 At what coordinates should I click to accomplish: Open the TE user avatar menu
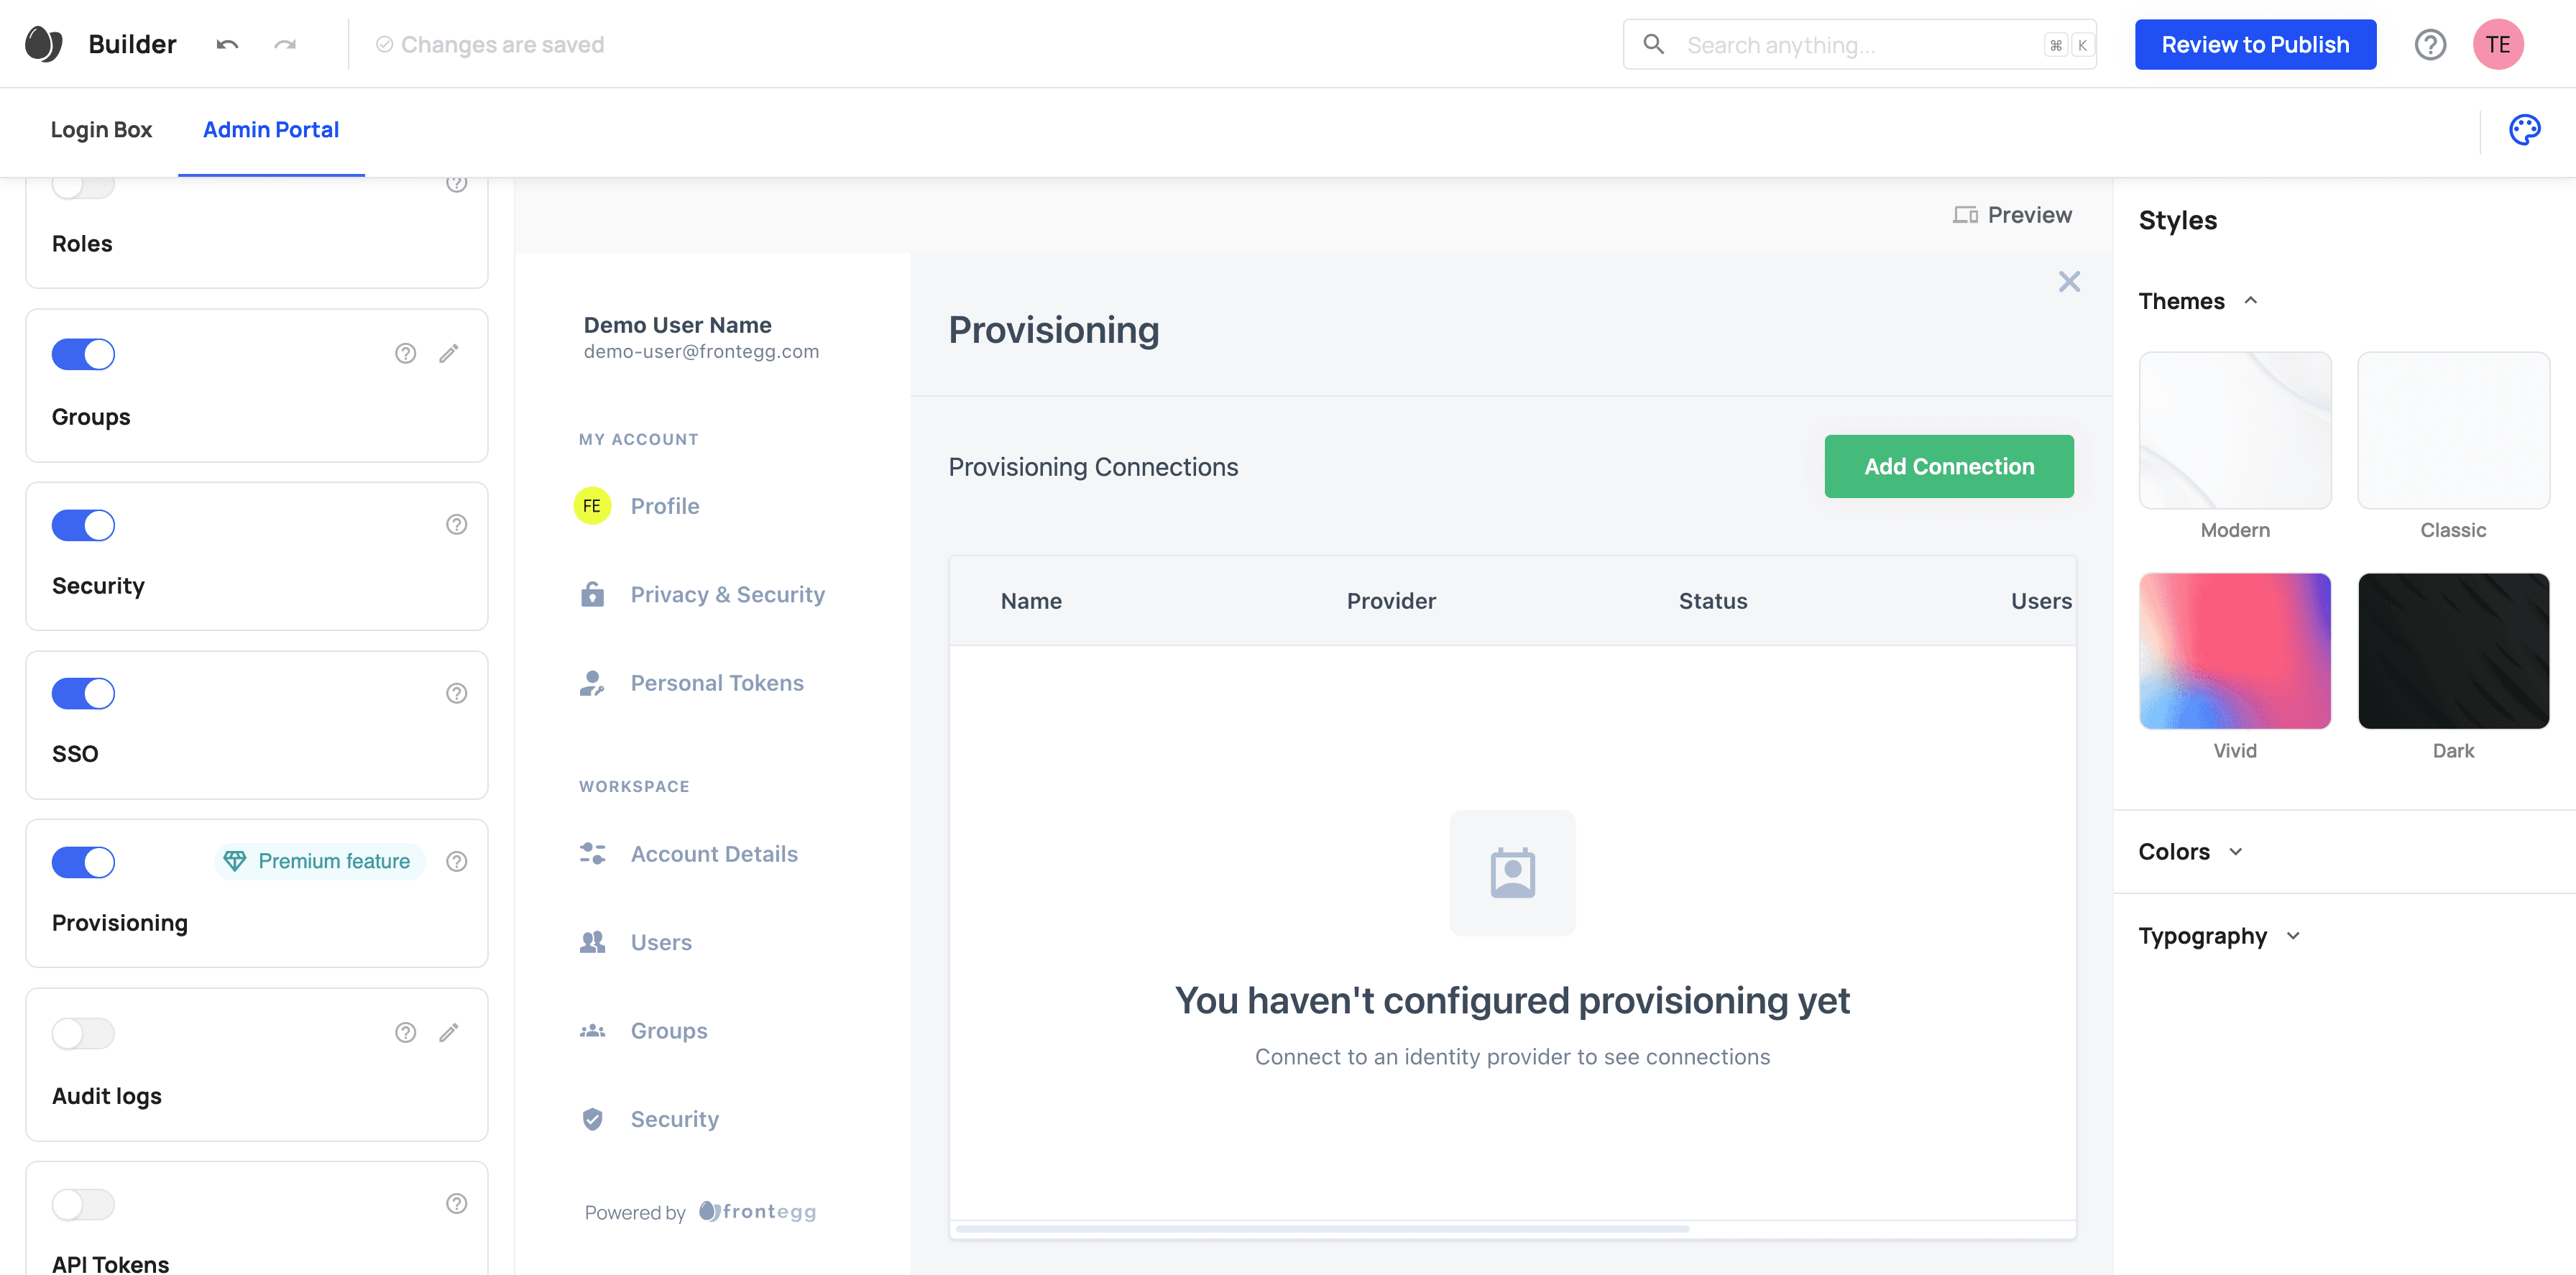pos(2498,44)
